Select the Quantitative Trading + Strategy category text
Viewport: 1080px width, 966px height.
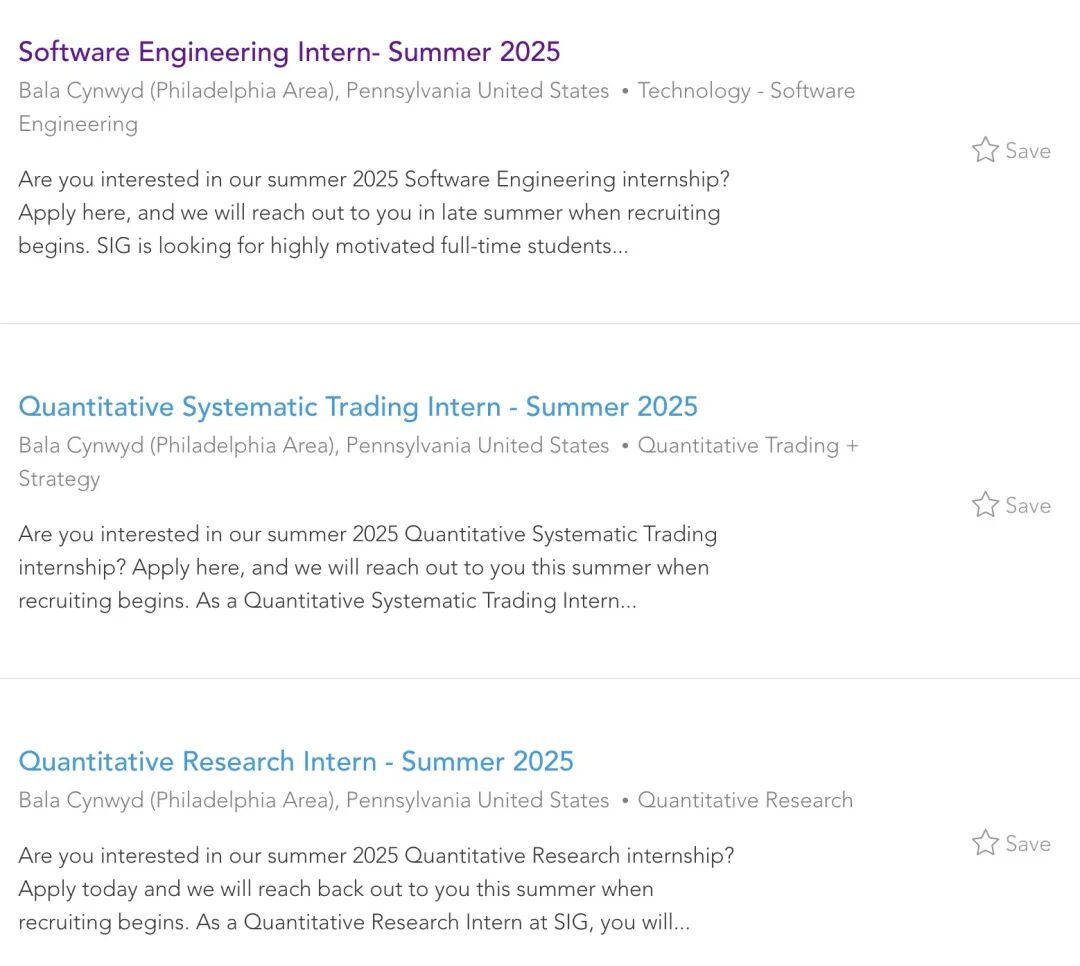point(748,446)
